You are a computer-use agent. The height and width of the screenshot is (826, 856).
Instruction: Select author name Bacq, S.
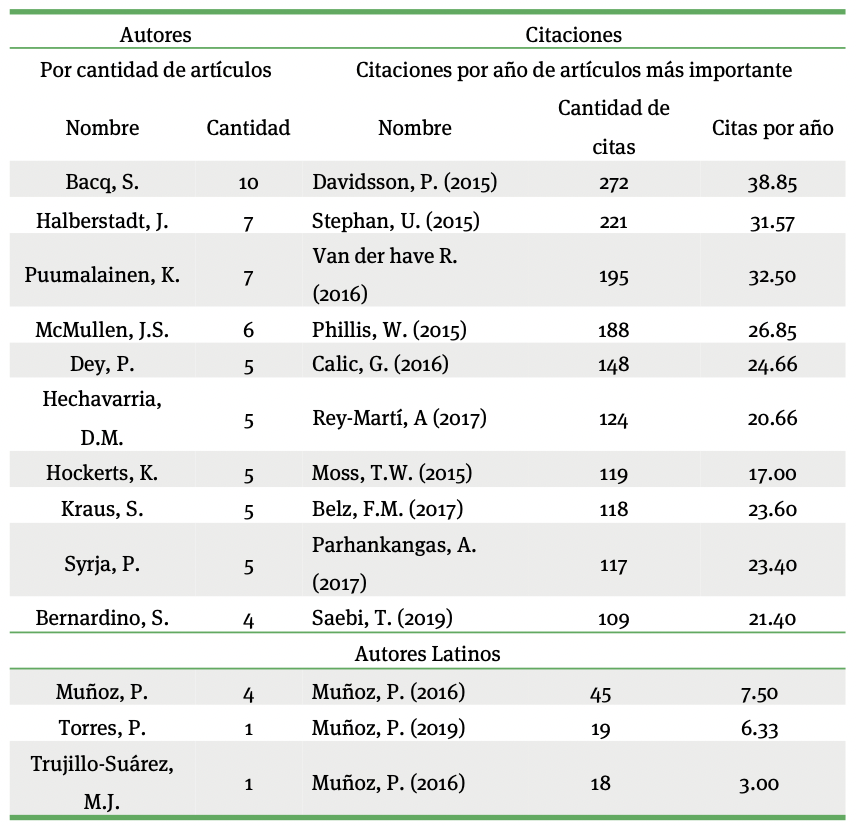tap(102, 183)
